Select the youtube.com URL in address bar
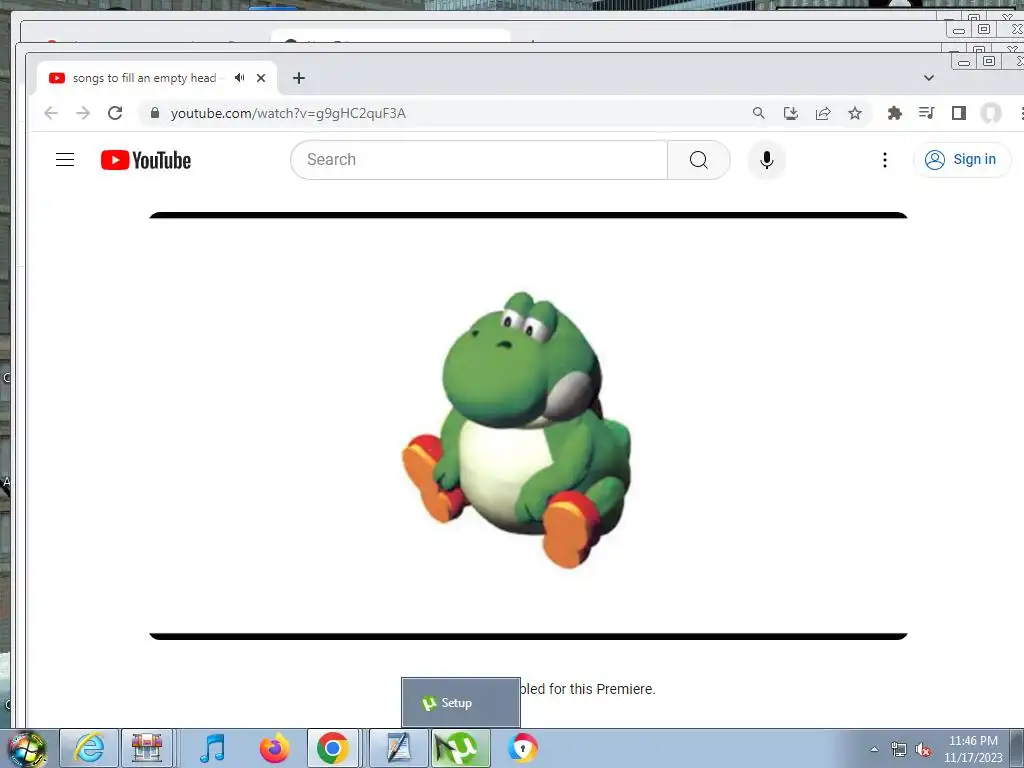 pyautogui.click(x=288, y=113)
